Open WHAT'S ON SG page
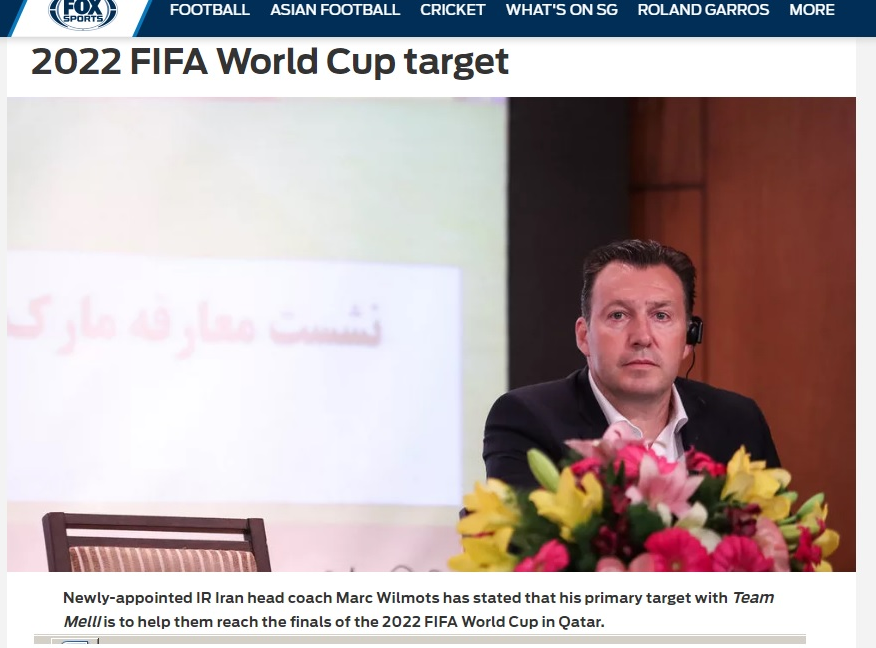The image size is (876, 648). pos(561,10)
